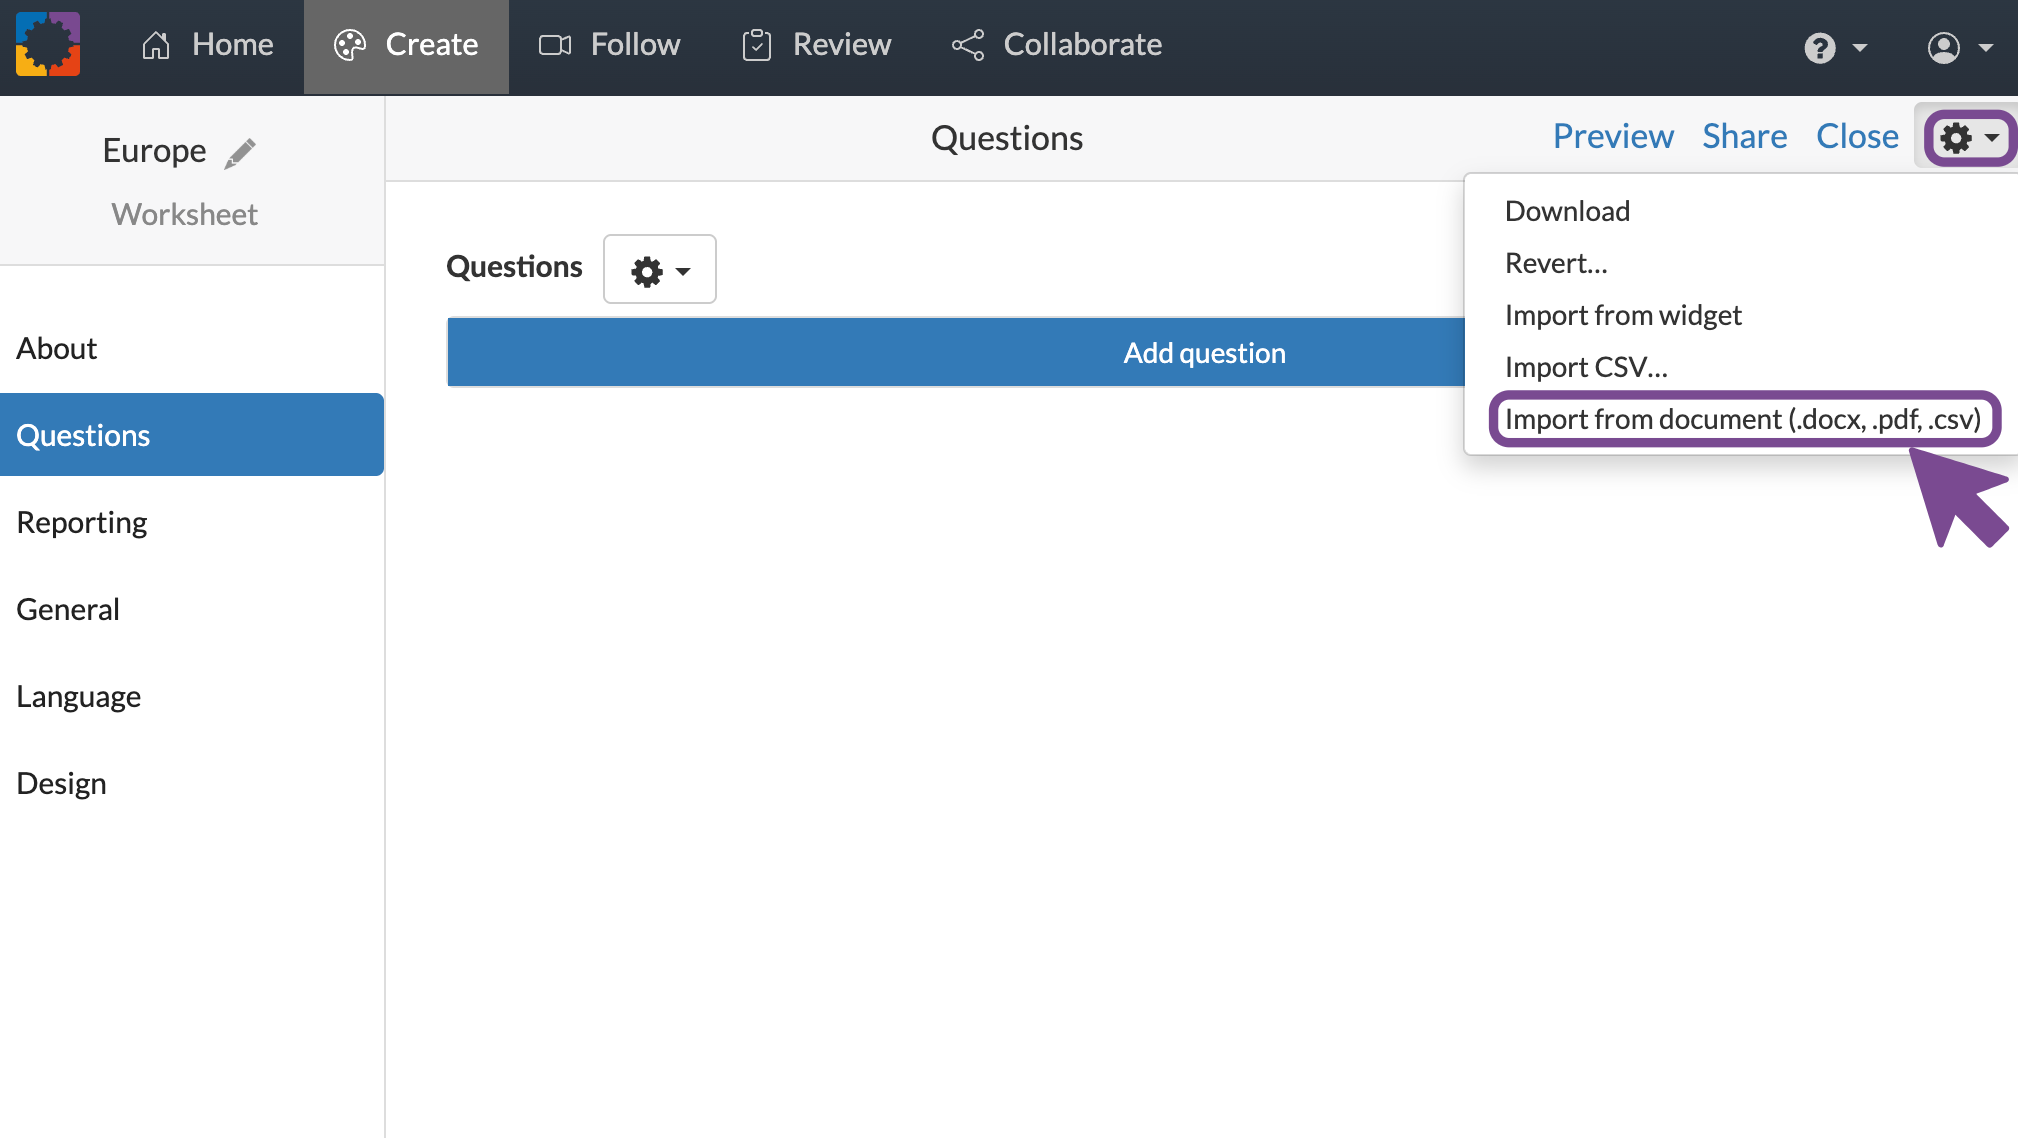Select Download from the settings menu
Image resolution: width=2018 pixels, height=1138 pixels.
click(x=1566, y=211)
